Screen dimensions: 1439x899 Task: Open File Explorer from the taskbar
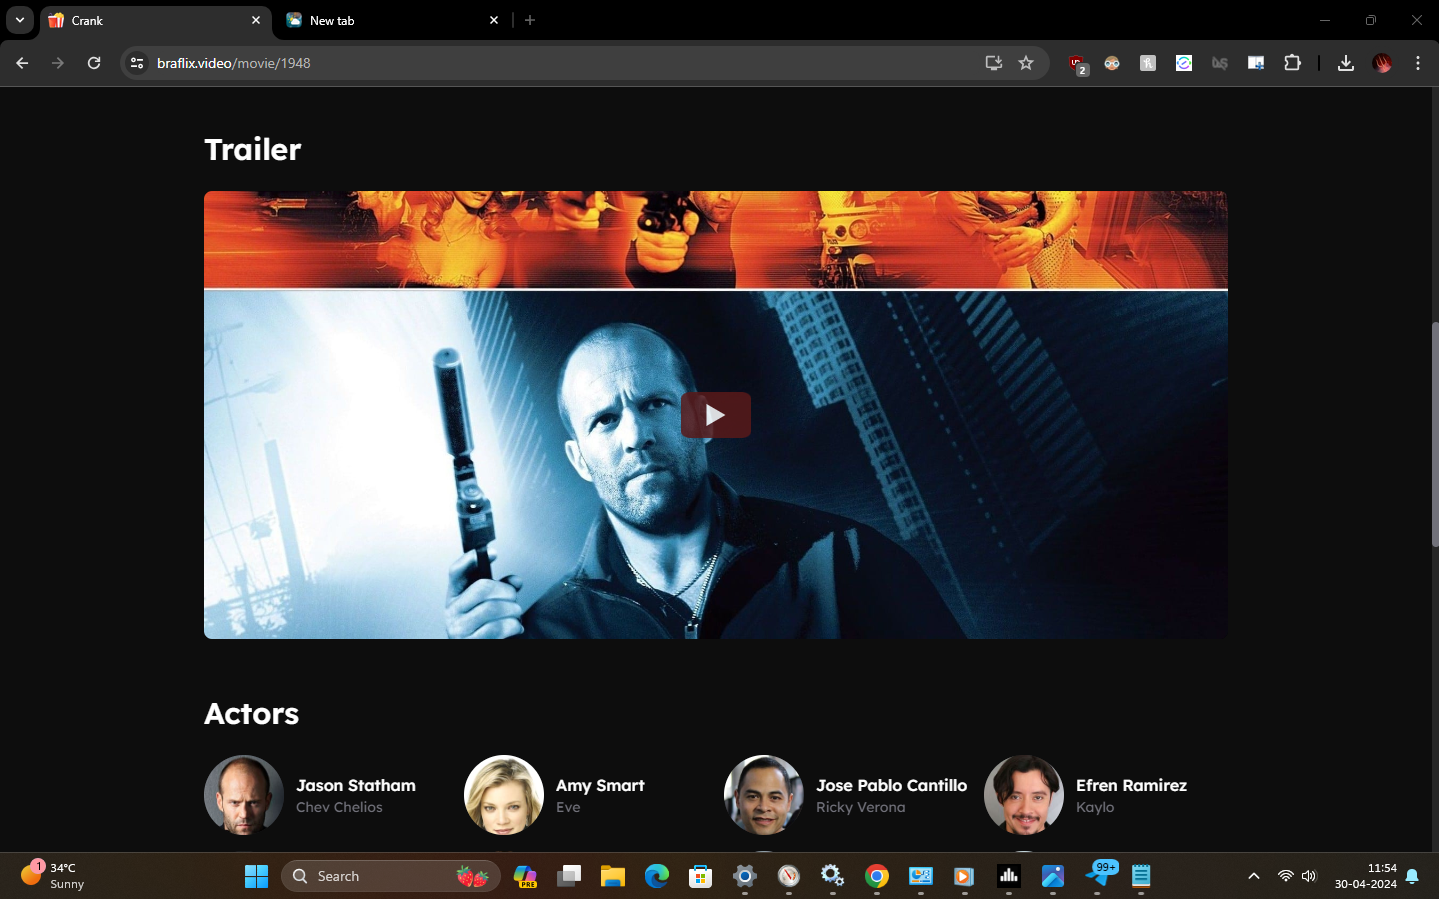pyautogui.click(x=613, y=876)
